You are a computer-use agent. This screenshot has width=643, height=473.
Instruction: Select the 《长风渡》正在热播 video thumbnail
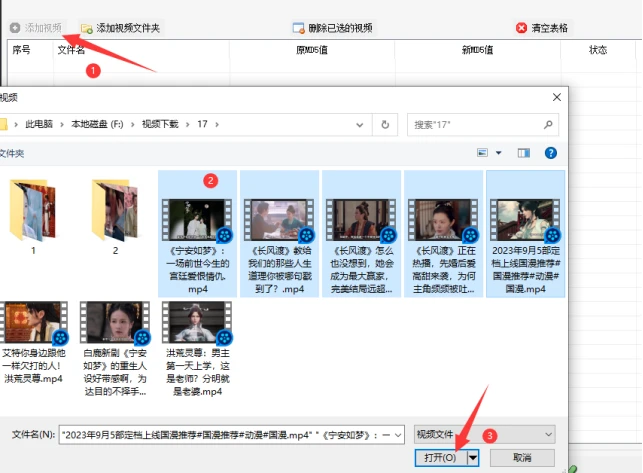point(443,220)
